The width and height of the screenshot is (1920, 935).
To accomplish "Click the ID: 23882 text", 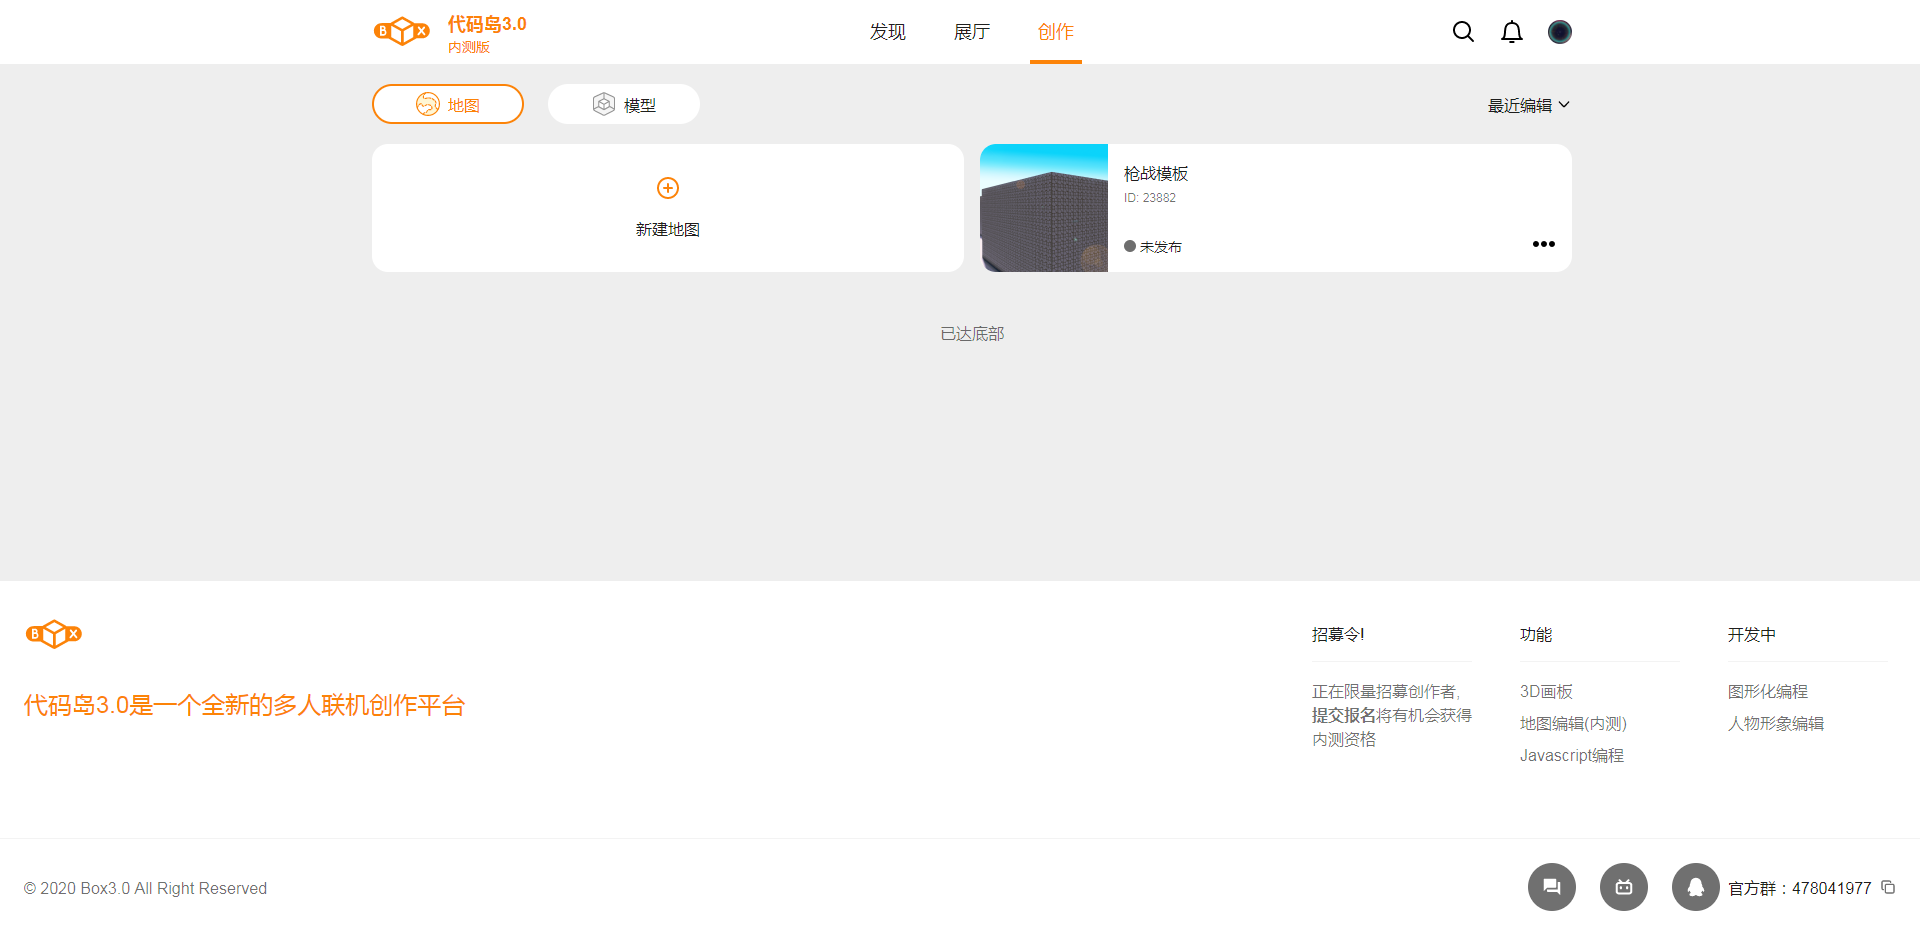I will (x=1150, y=198).
